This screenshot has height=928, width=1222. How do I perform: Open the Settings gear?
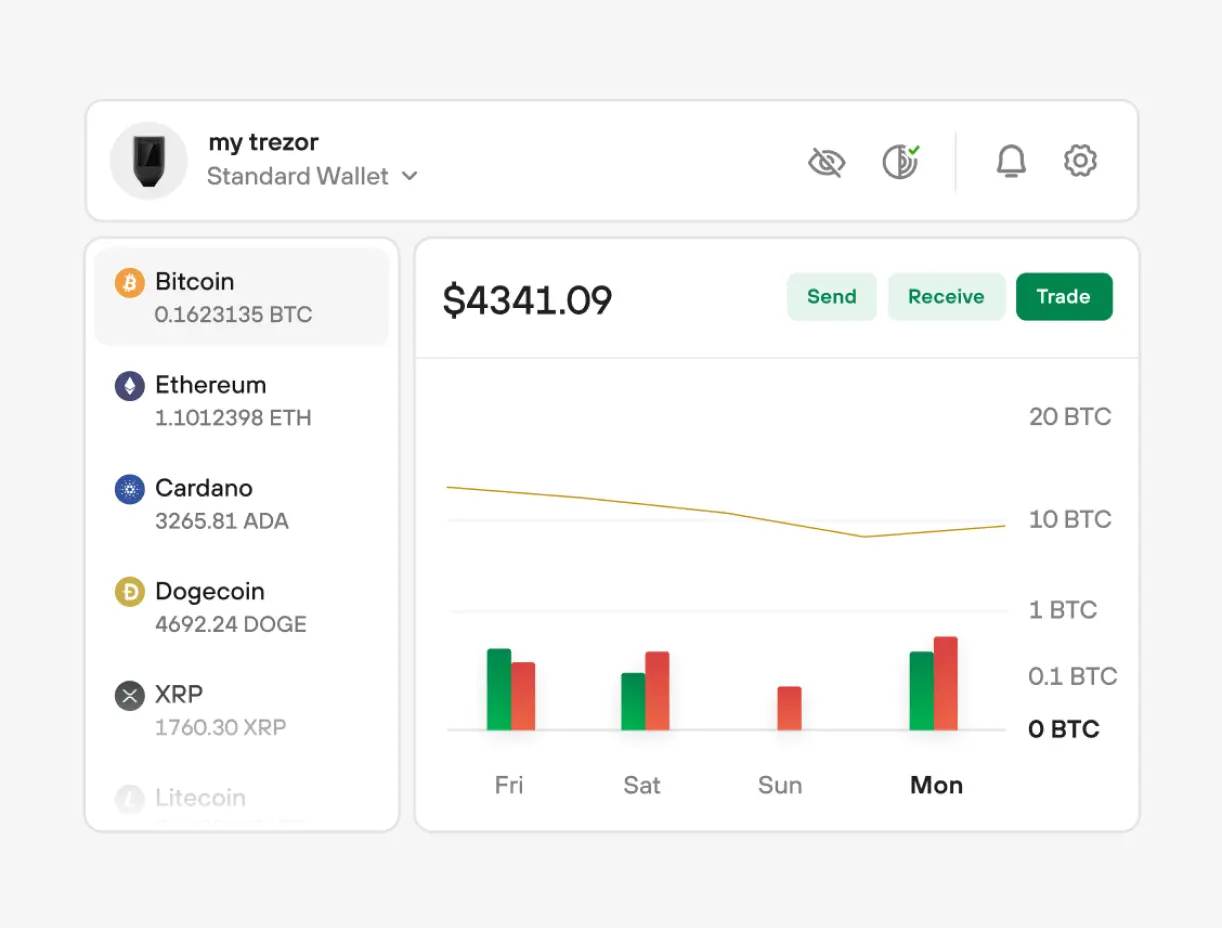pyautogui.click(x=1080, y=161)
